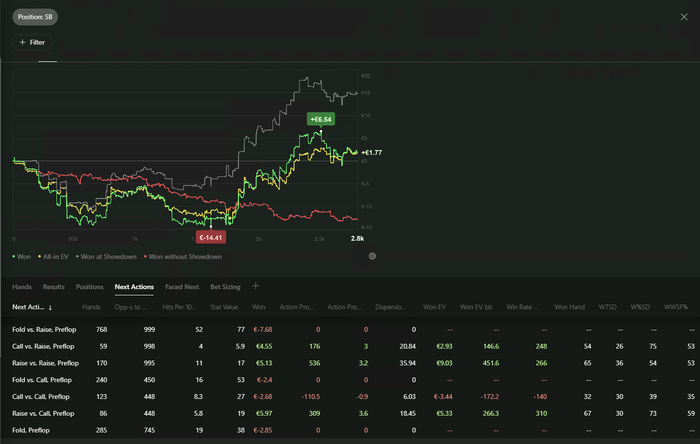Select the Call vs. Raise, Preflop row
Viewport: 700px width, 444px height.
pos(350,346)
